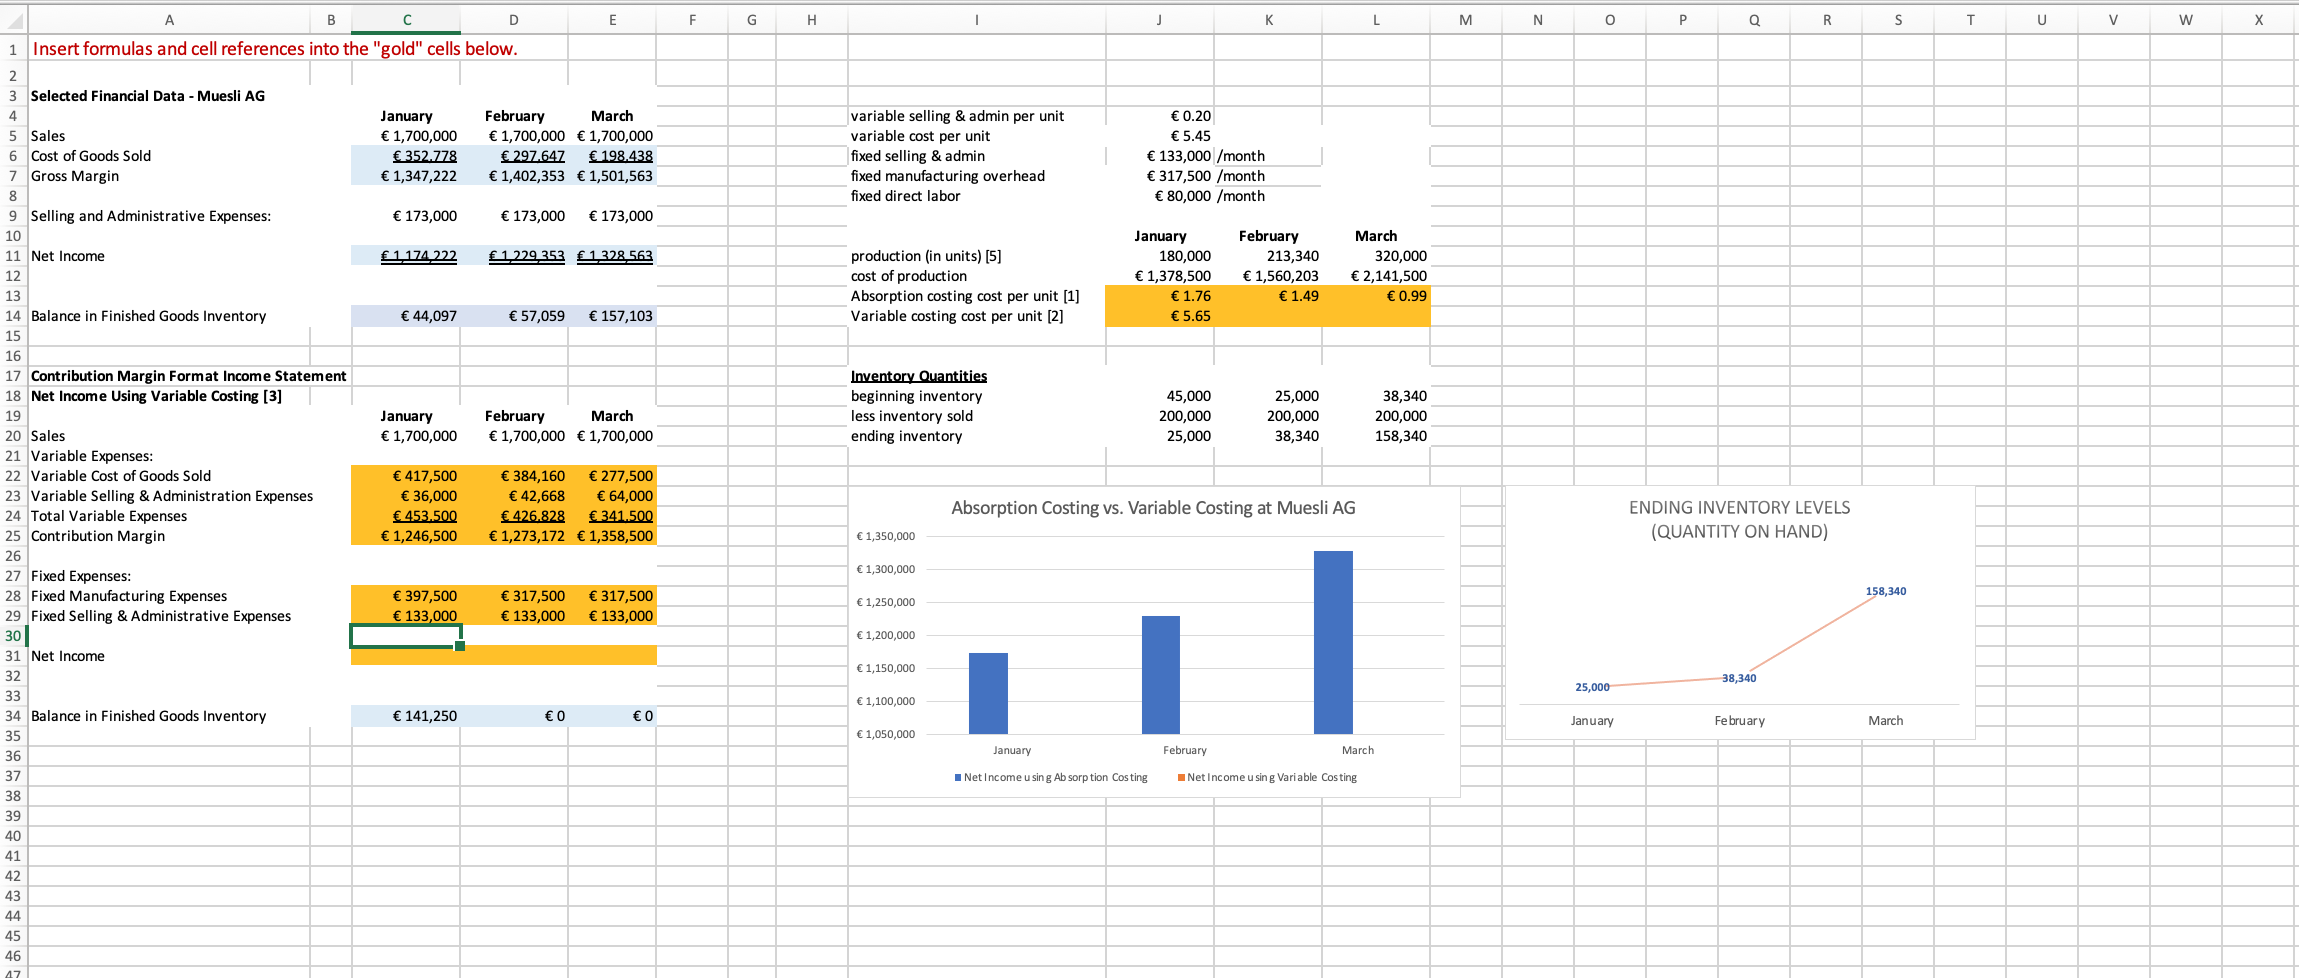Select gold cell showing € 417,500
Image resolution: width=2299 pixels, height=978 pixels.
406,476
